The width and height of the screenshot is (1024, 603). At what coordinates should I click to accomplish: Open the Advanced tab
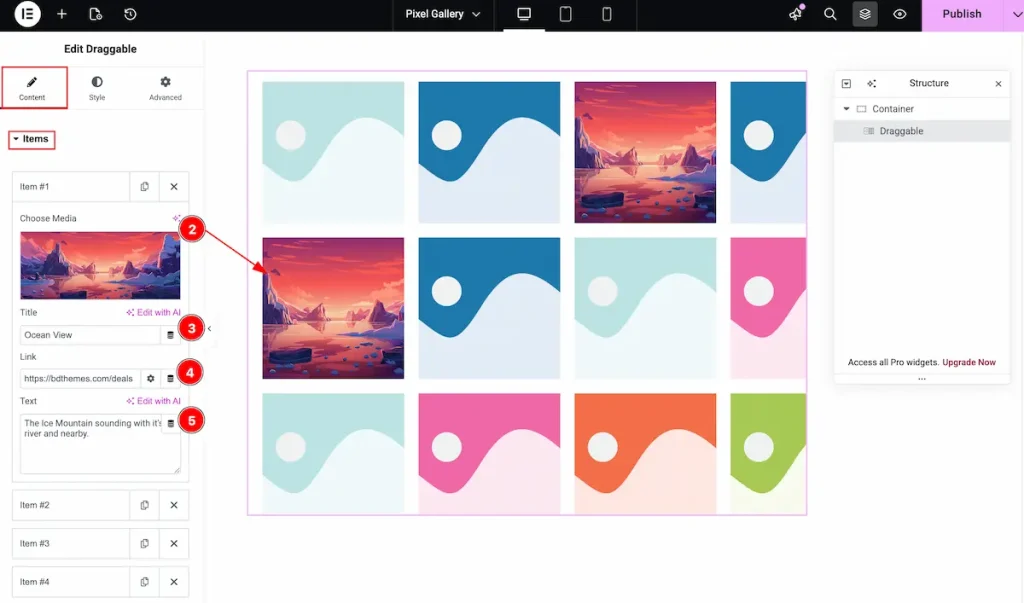click(x=166, y=88)
